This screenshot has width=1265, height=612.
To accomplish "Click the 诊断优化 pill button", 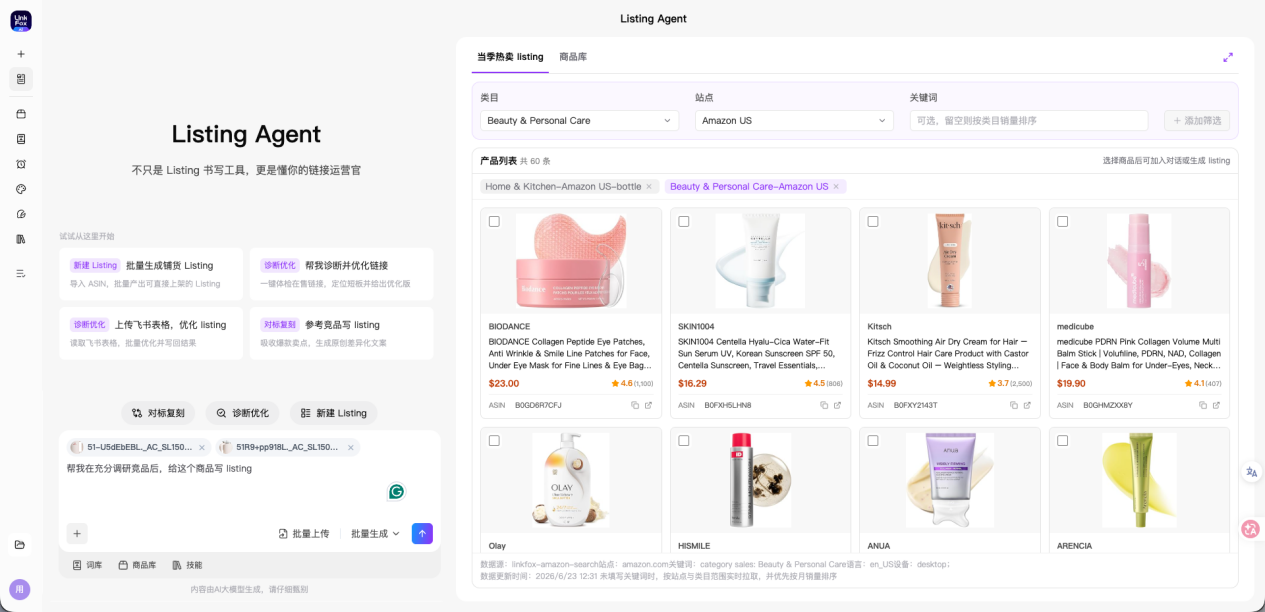I will click(x=243, y=413).
